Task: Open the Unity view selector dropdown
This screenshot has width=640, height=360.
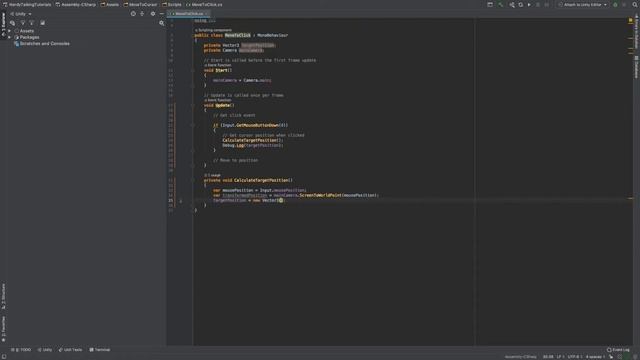Action: pyautogui.click(x=20, y=14)
